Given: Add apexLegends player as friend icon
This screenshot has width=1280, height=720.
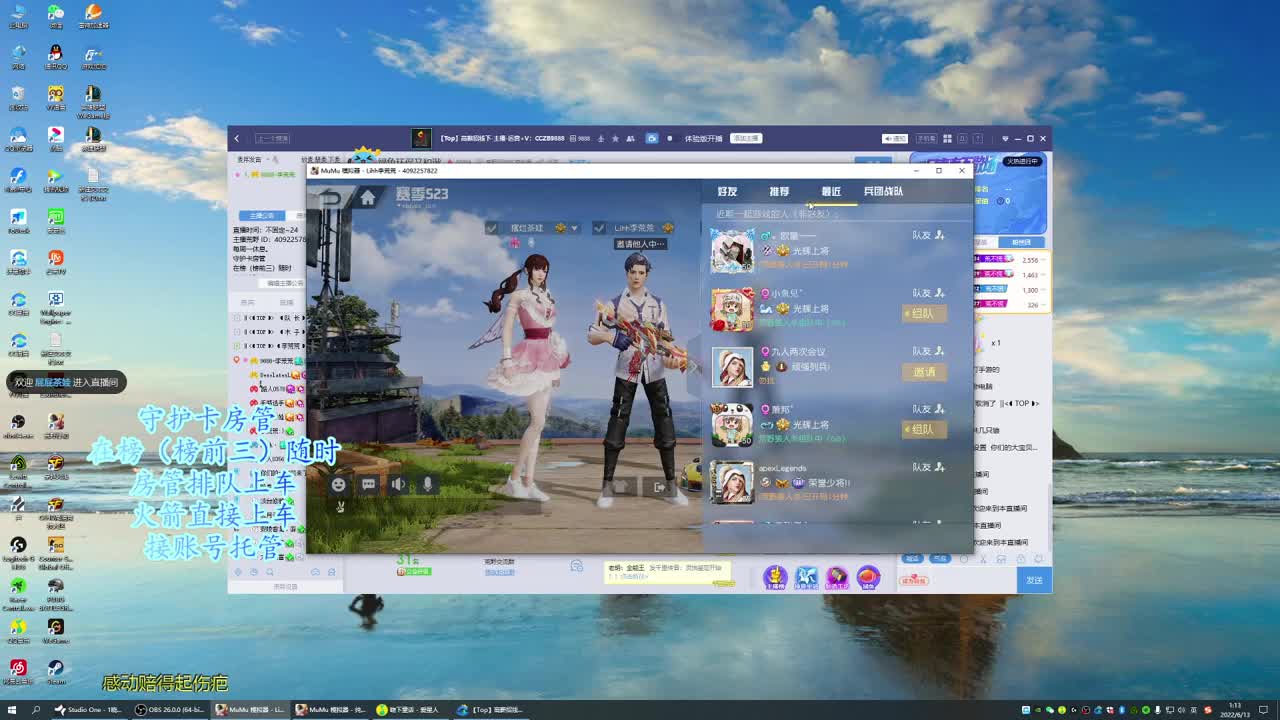Looking at the screenshot, I should point(939,467).
